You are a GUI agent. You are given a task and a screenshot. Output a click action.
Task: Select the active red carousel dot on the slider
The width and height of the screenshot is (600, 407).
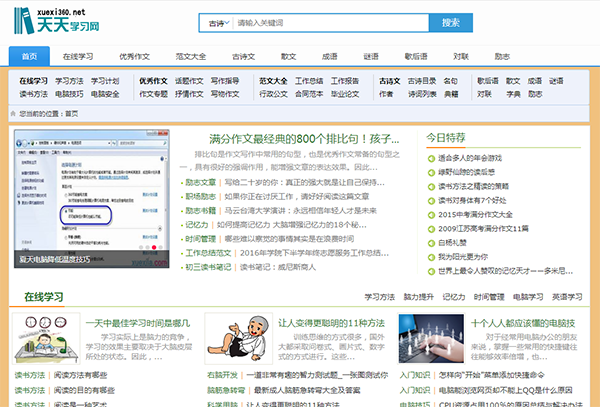click(154, 247)
